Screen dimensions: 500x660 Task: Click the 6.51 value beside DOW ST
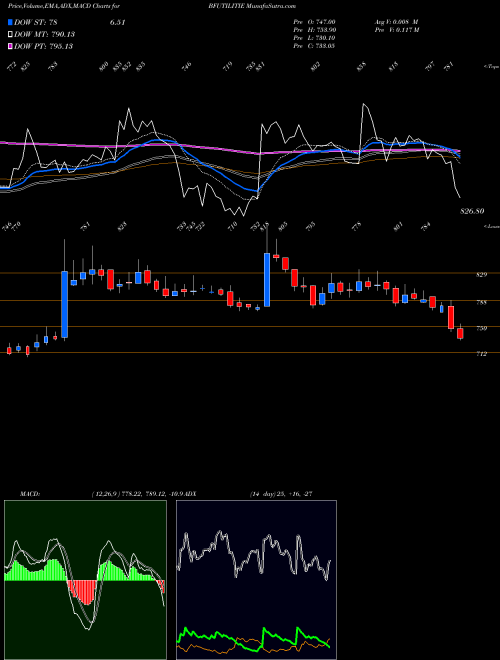click(117, 23)
